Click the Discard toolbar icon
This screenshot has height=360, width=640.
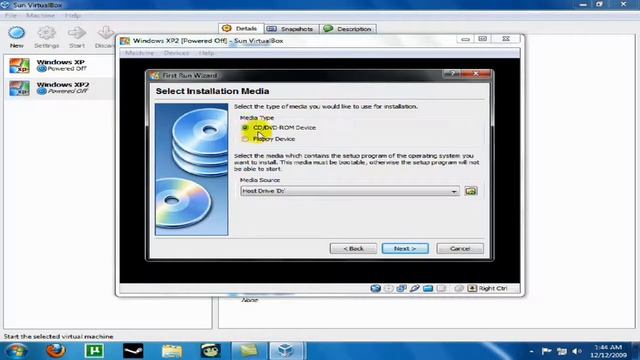pos(106,33)
